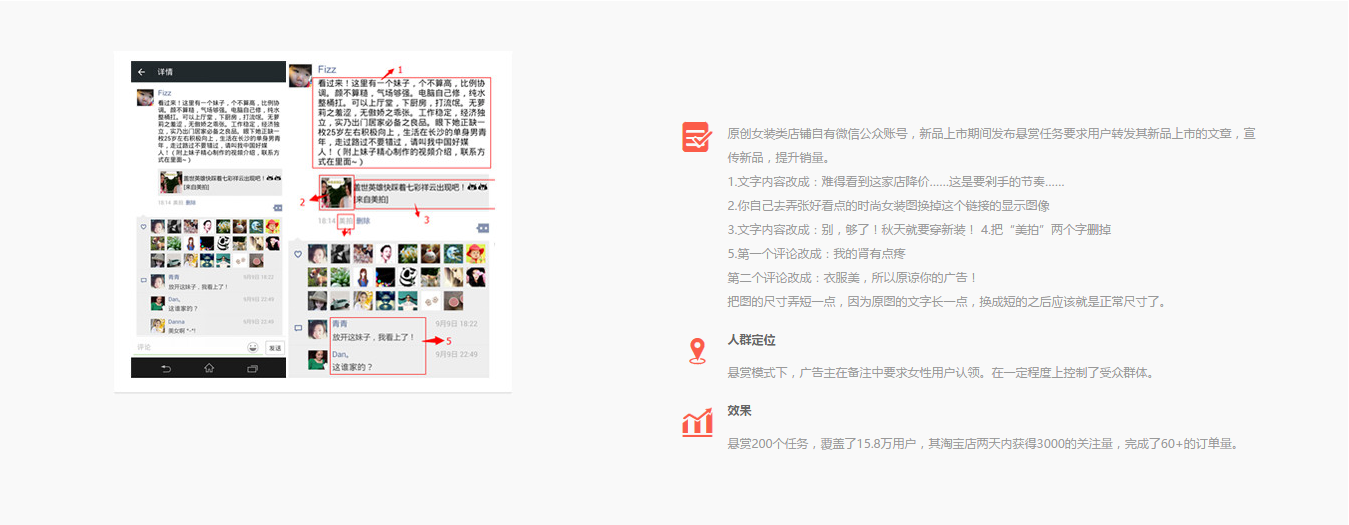Image resolution: width=1349 pixels, height=525 pixels.
Task: Click the Danna commenter avatar in the phone screen
Action: click(157, 325)
